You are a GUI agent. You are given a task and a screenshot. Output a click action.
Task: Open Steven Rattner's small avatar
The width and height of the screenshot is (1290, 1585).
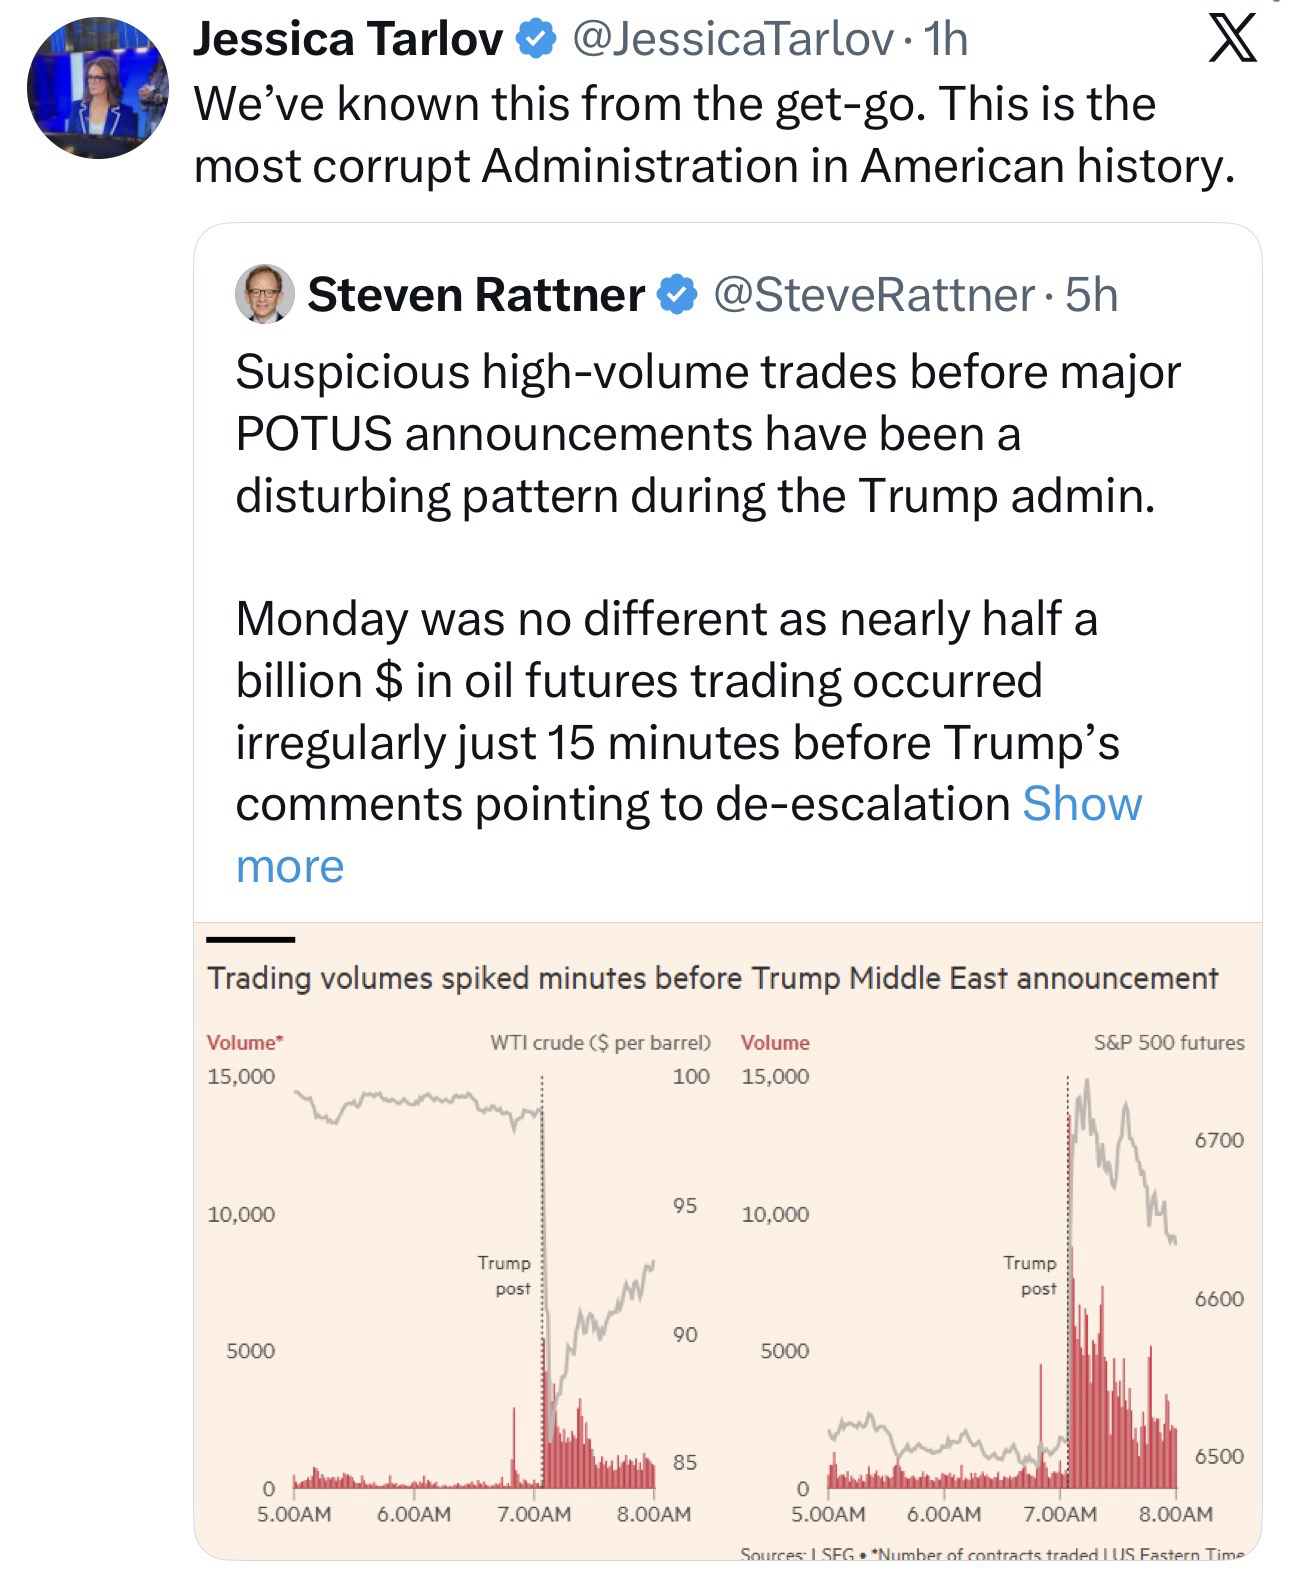click(264, 294)
